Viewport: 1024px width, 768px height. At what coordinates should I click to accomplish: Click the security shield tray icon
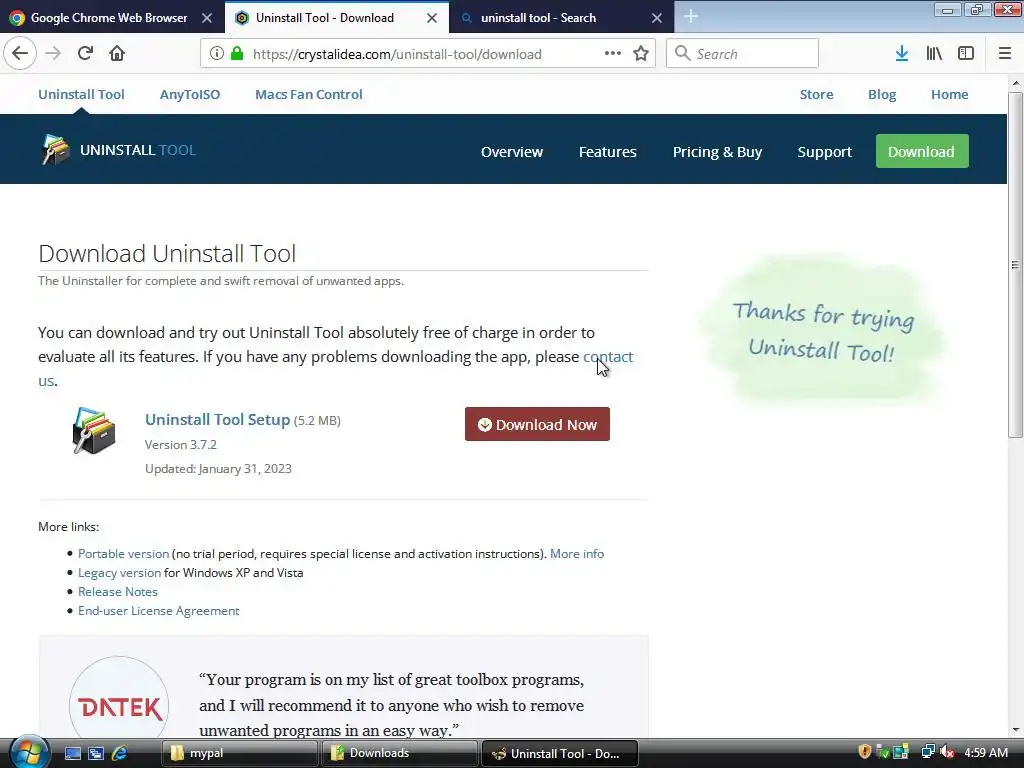865,752
